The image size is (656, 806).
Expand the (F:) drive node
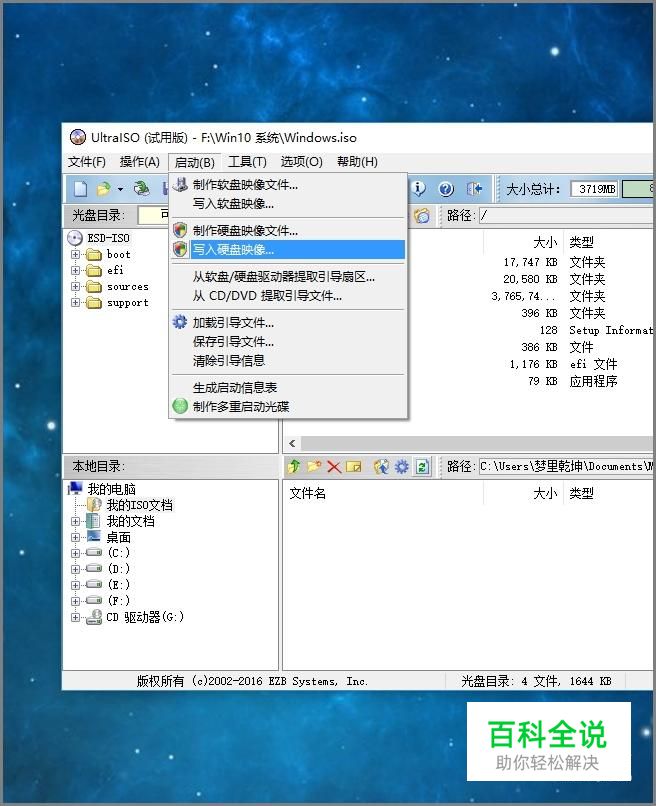pos(76,601)
